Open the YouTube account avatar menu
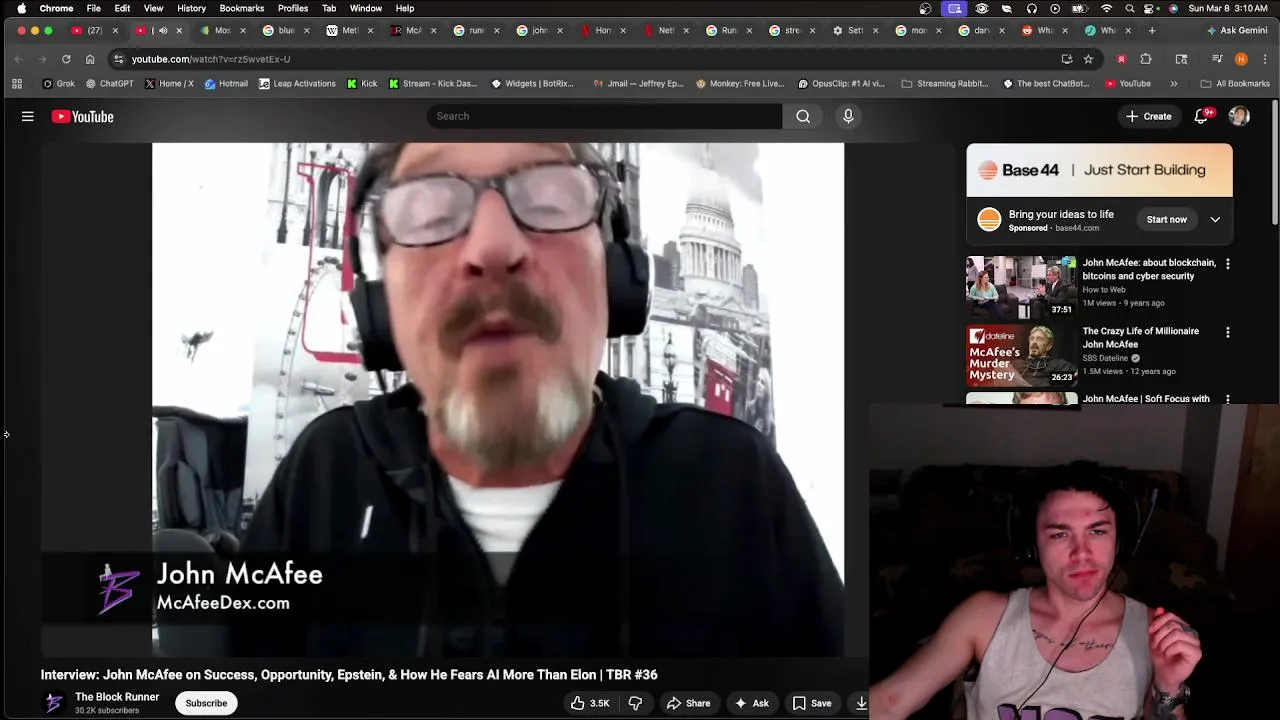 click(1239, 116)
